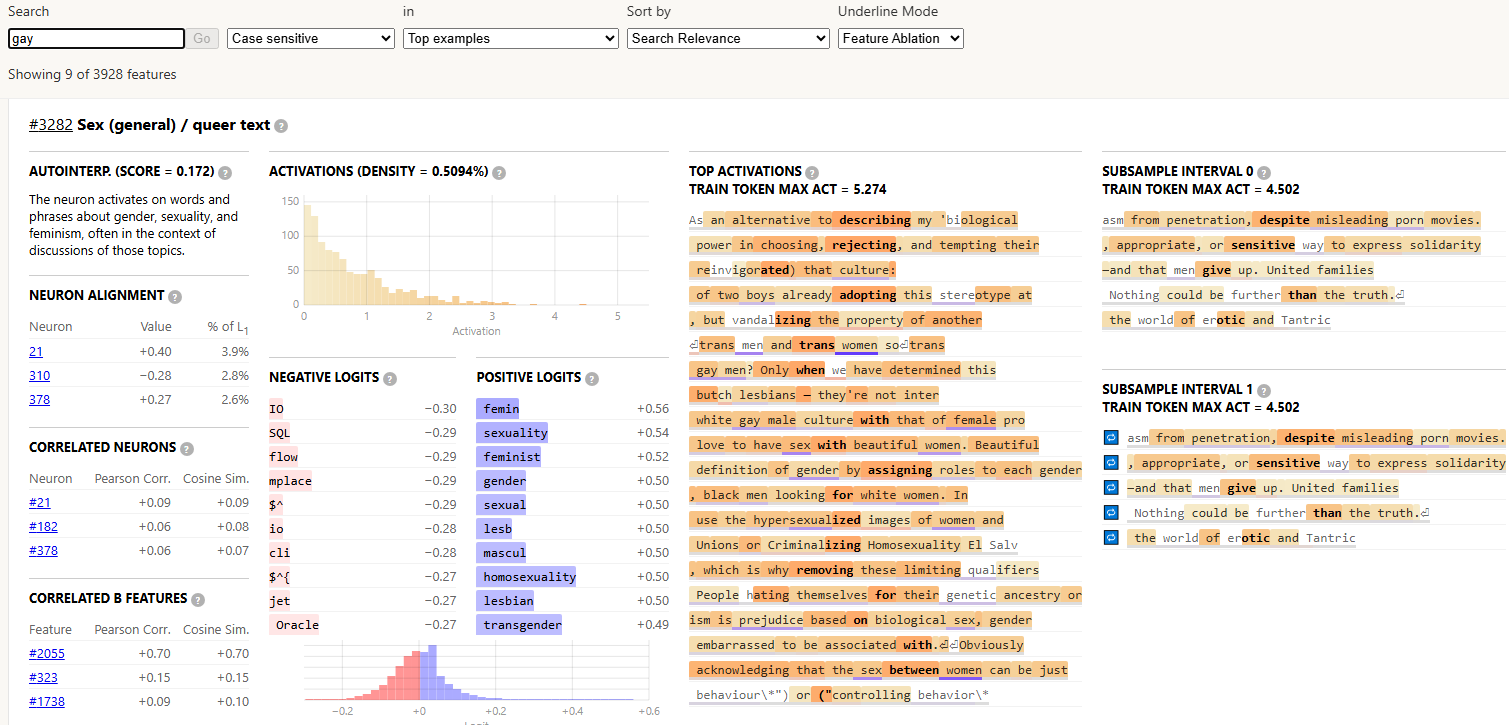
Task: Click the 'jet' negative logit token
Action: tap(280, 601)
